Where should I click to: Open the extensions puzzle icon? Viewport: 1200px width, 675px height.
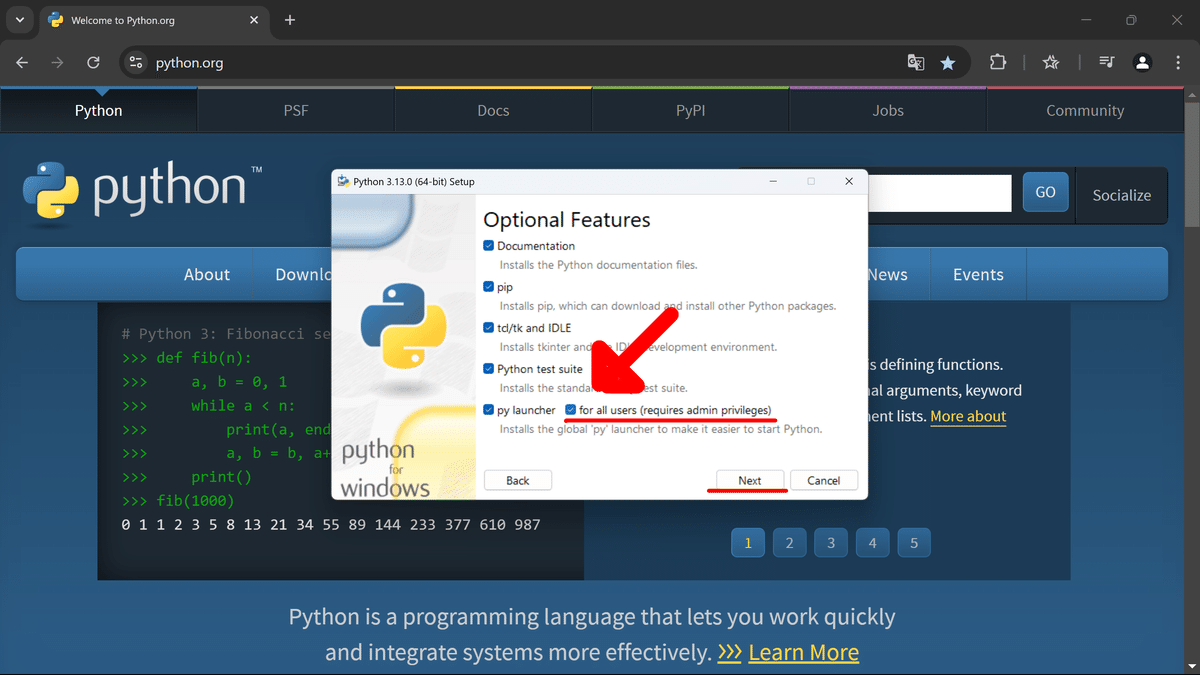997,62
